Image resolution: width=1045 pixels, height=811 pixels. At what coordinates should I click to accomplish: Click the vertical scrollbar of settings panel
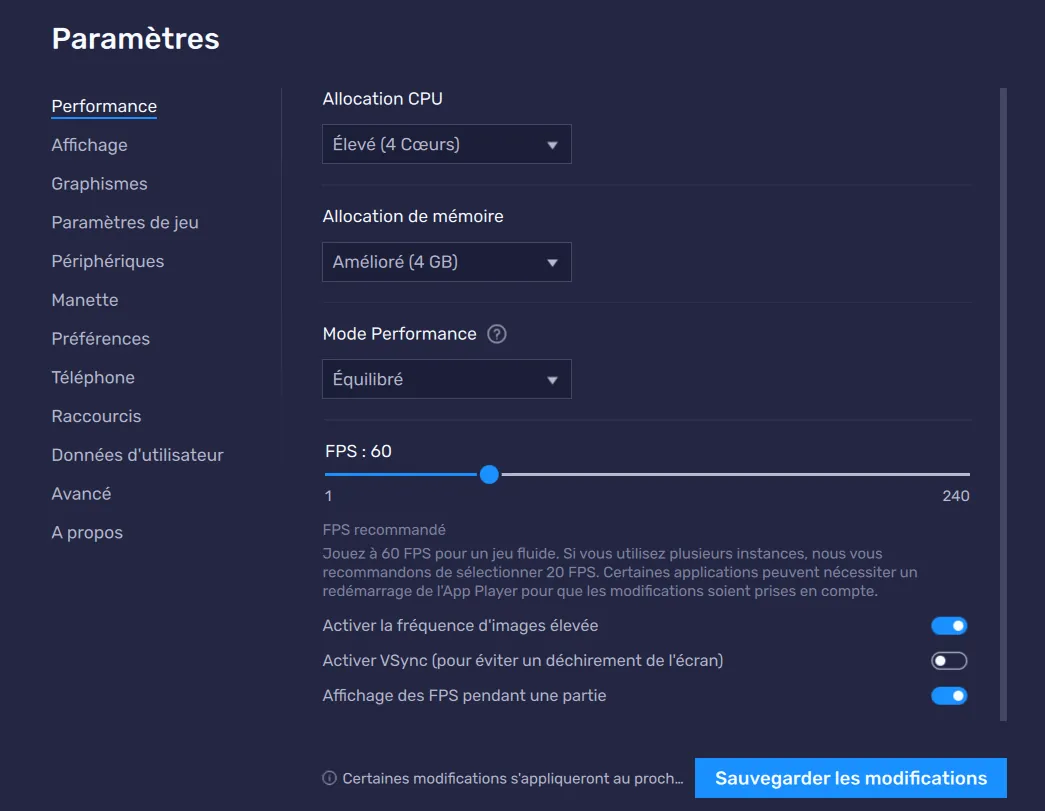[x=1003, y=400]
